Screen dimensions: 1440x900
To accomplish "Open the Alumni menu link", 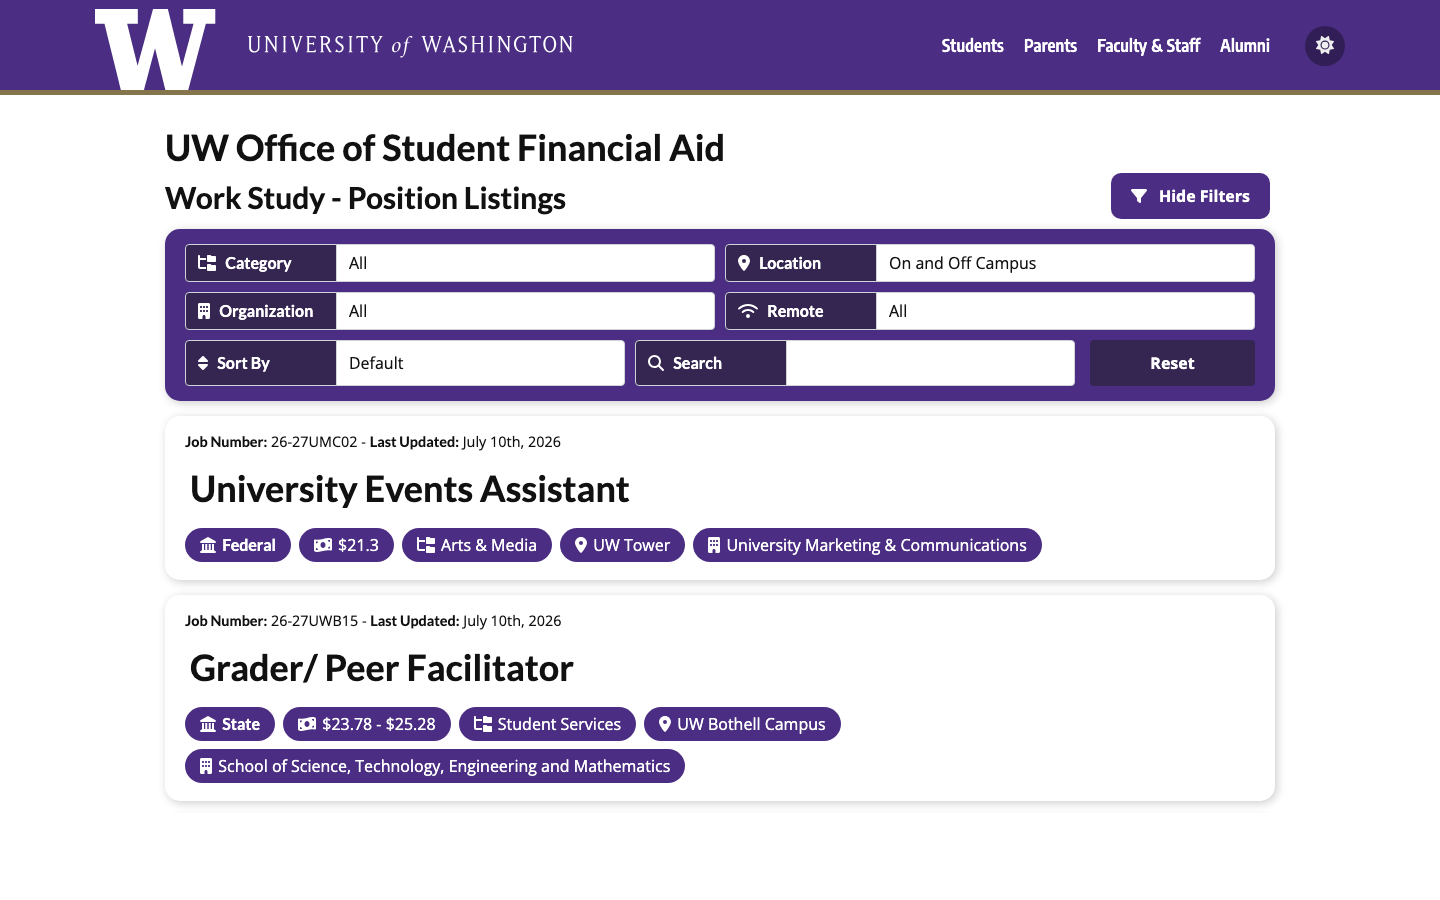I will (1245, 46).
